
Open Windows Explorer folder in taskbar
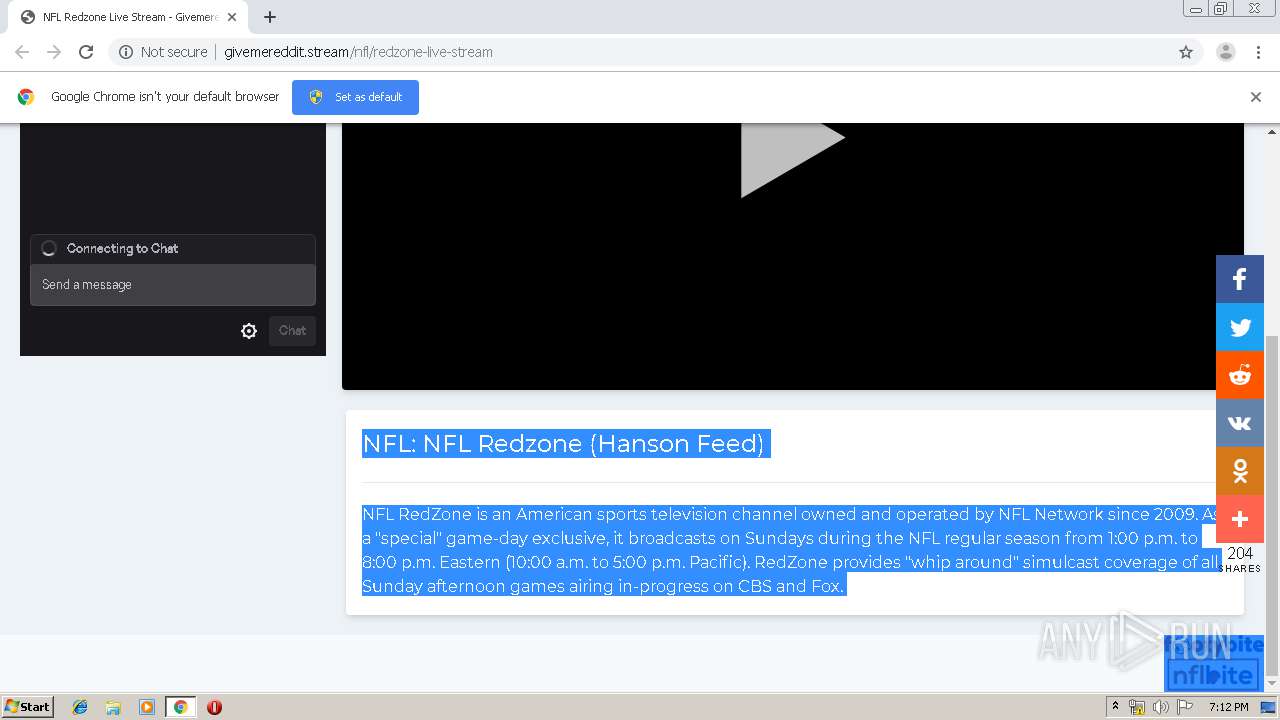point(113,707)
